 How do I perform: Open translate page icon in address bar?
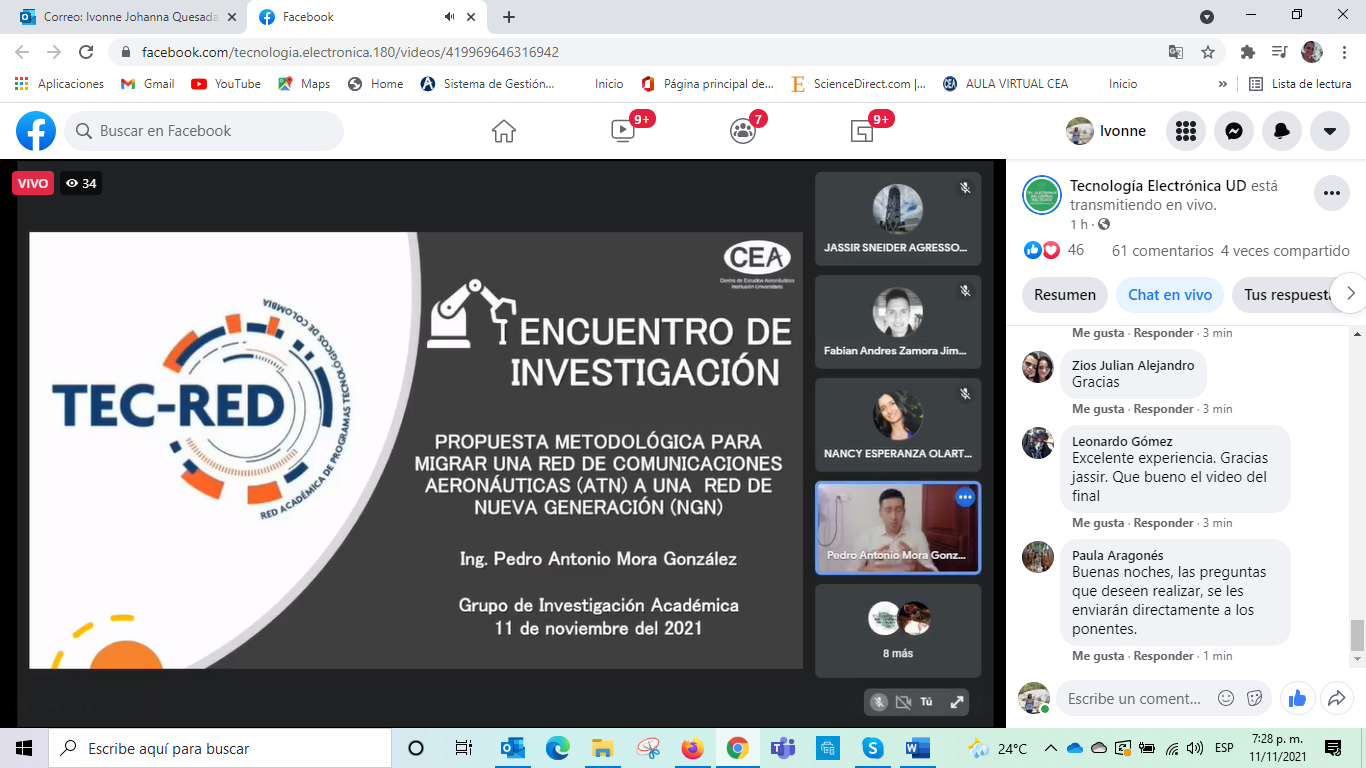1176,52
